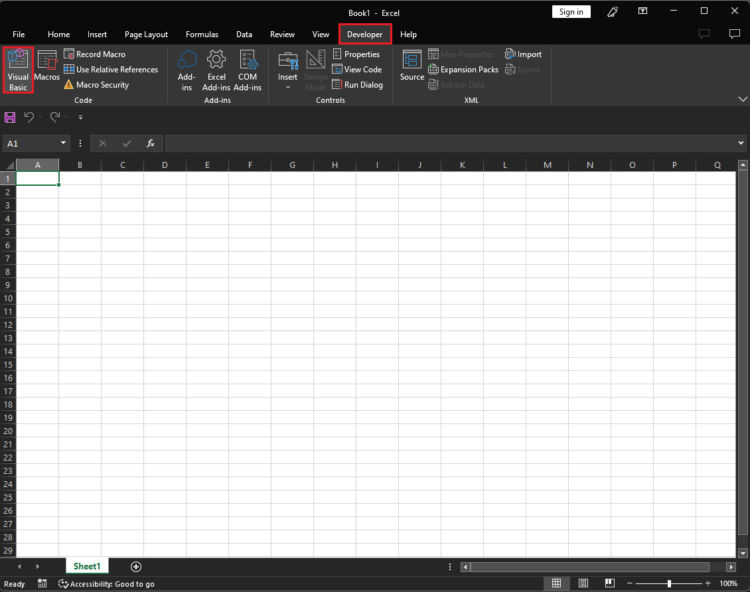750x592 pixels.
Task: Open the Name Box dropdown
Action: tap(63, 143)
